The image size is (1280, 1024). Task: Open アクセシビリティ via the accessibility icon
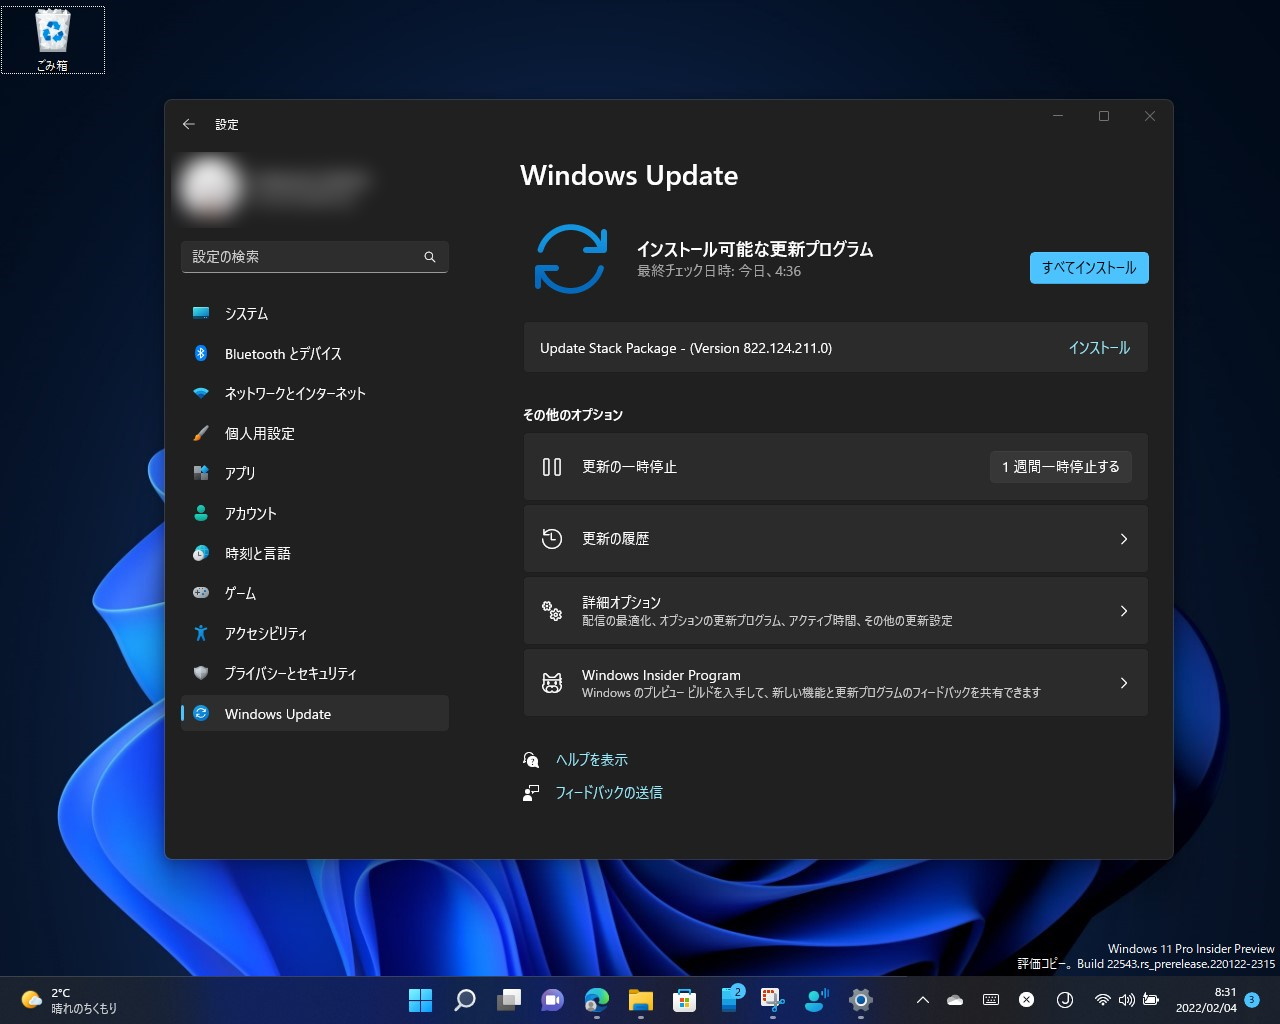201,633
